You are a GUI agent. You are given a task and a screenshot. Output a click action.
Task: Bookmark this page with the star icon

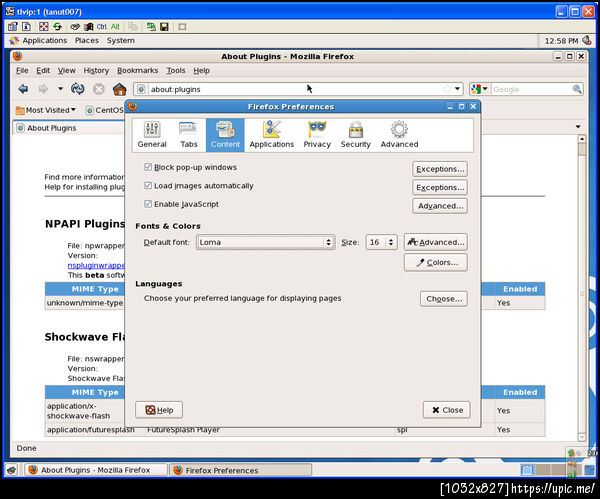pyautogui.click(x=447, y=89)
